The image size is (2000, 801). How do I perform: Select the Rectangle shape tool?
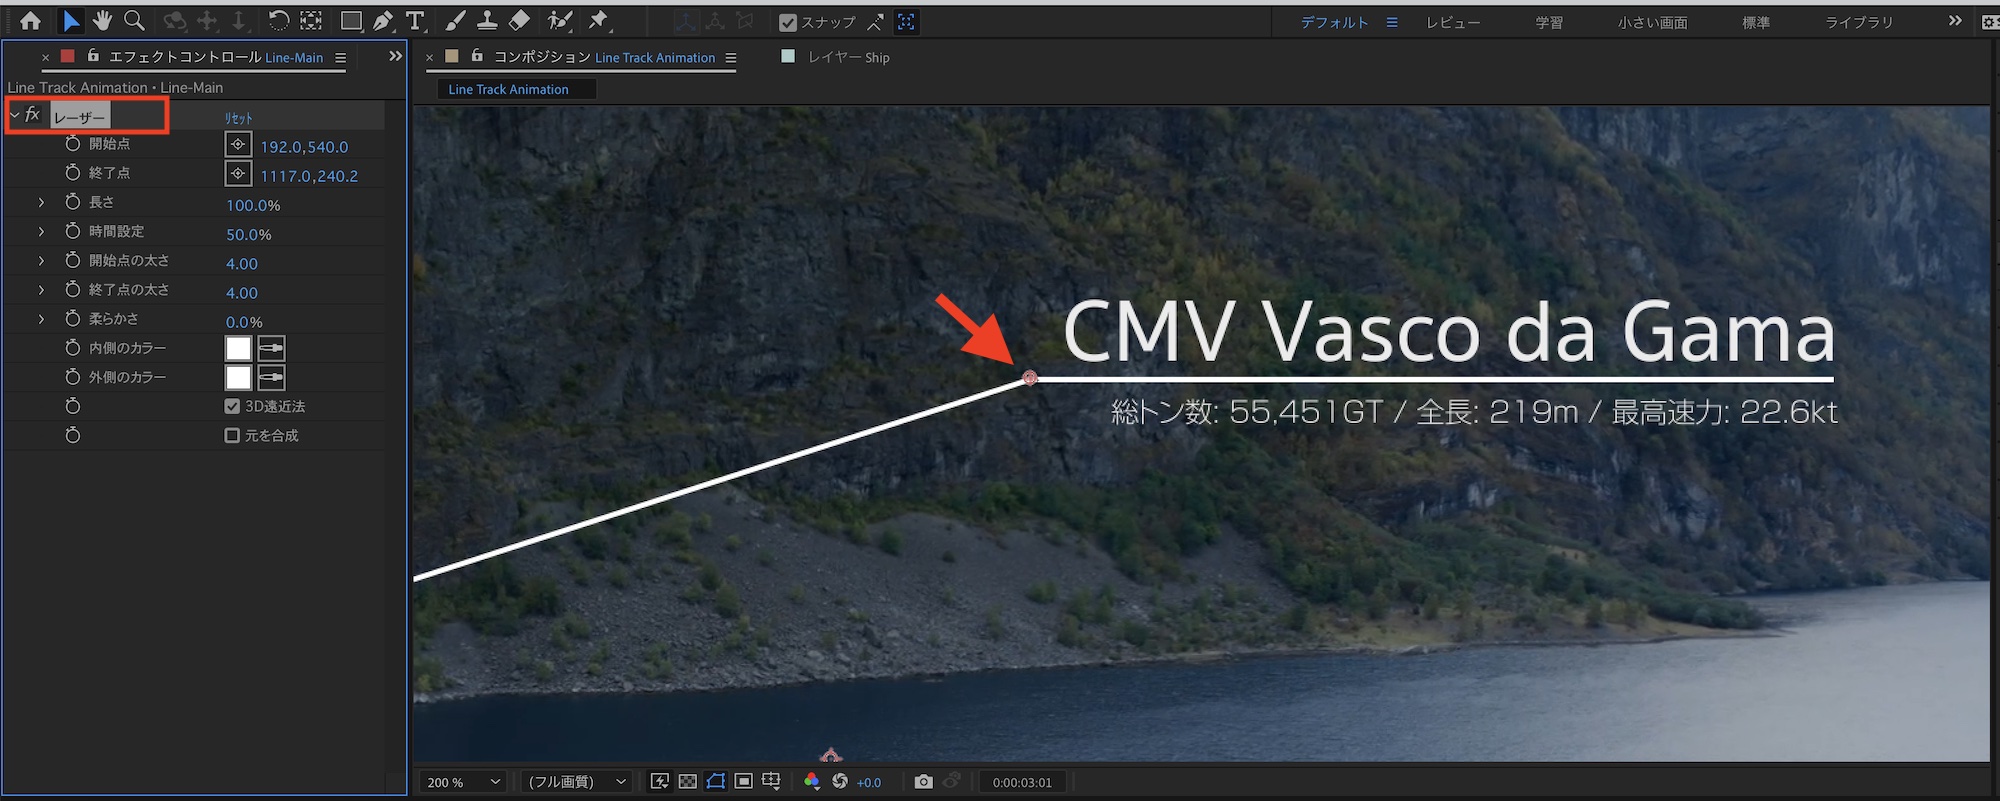350,21
